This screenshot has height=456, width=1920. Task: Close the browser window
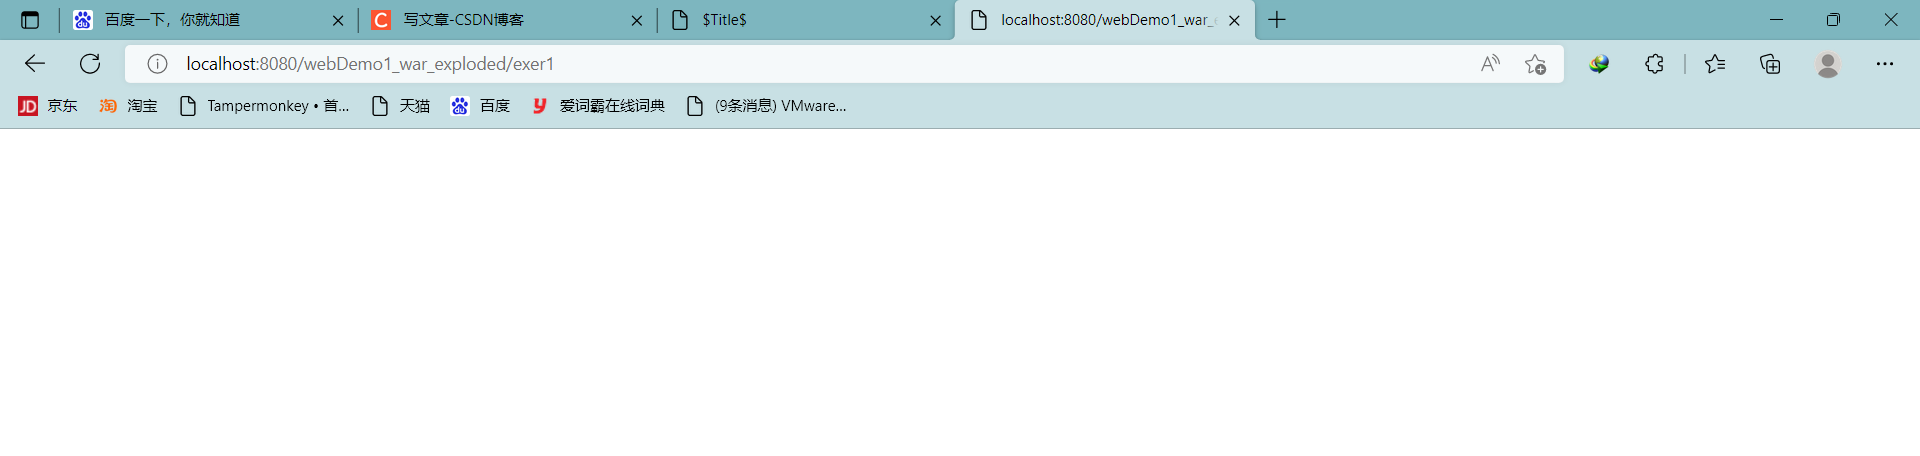click(x=1891, y=20)
